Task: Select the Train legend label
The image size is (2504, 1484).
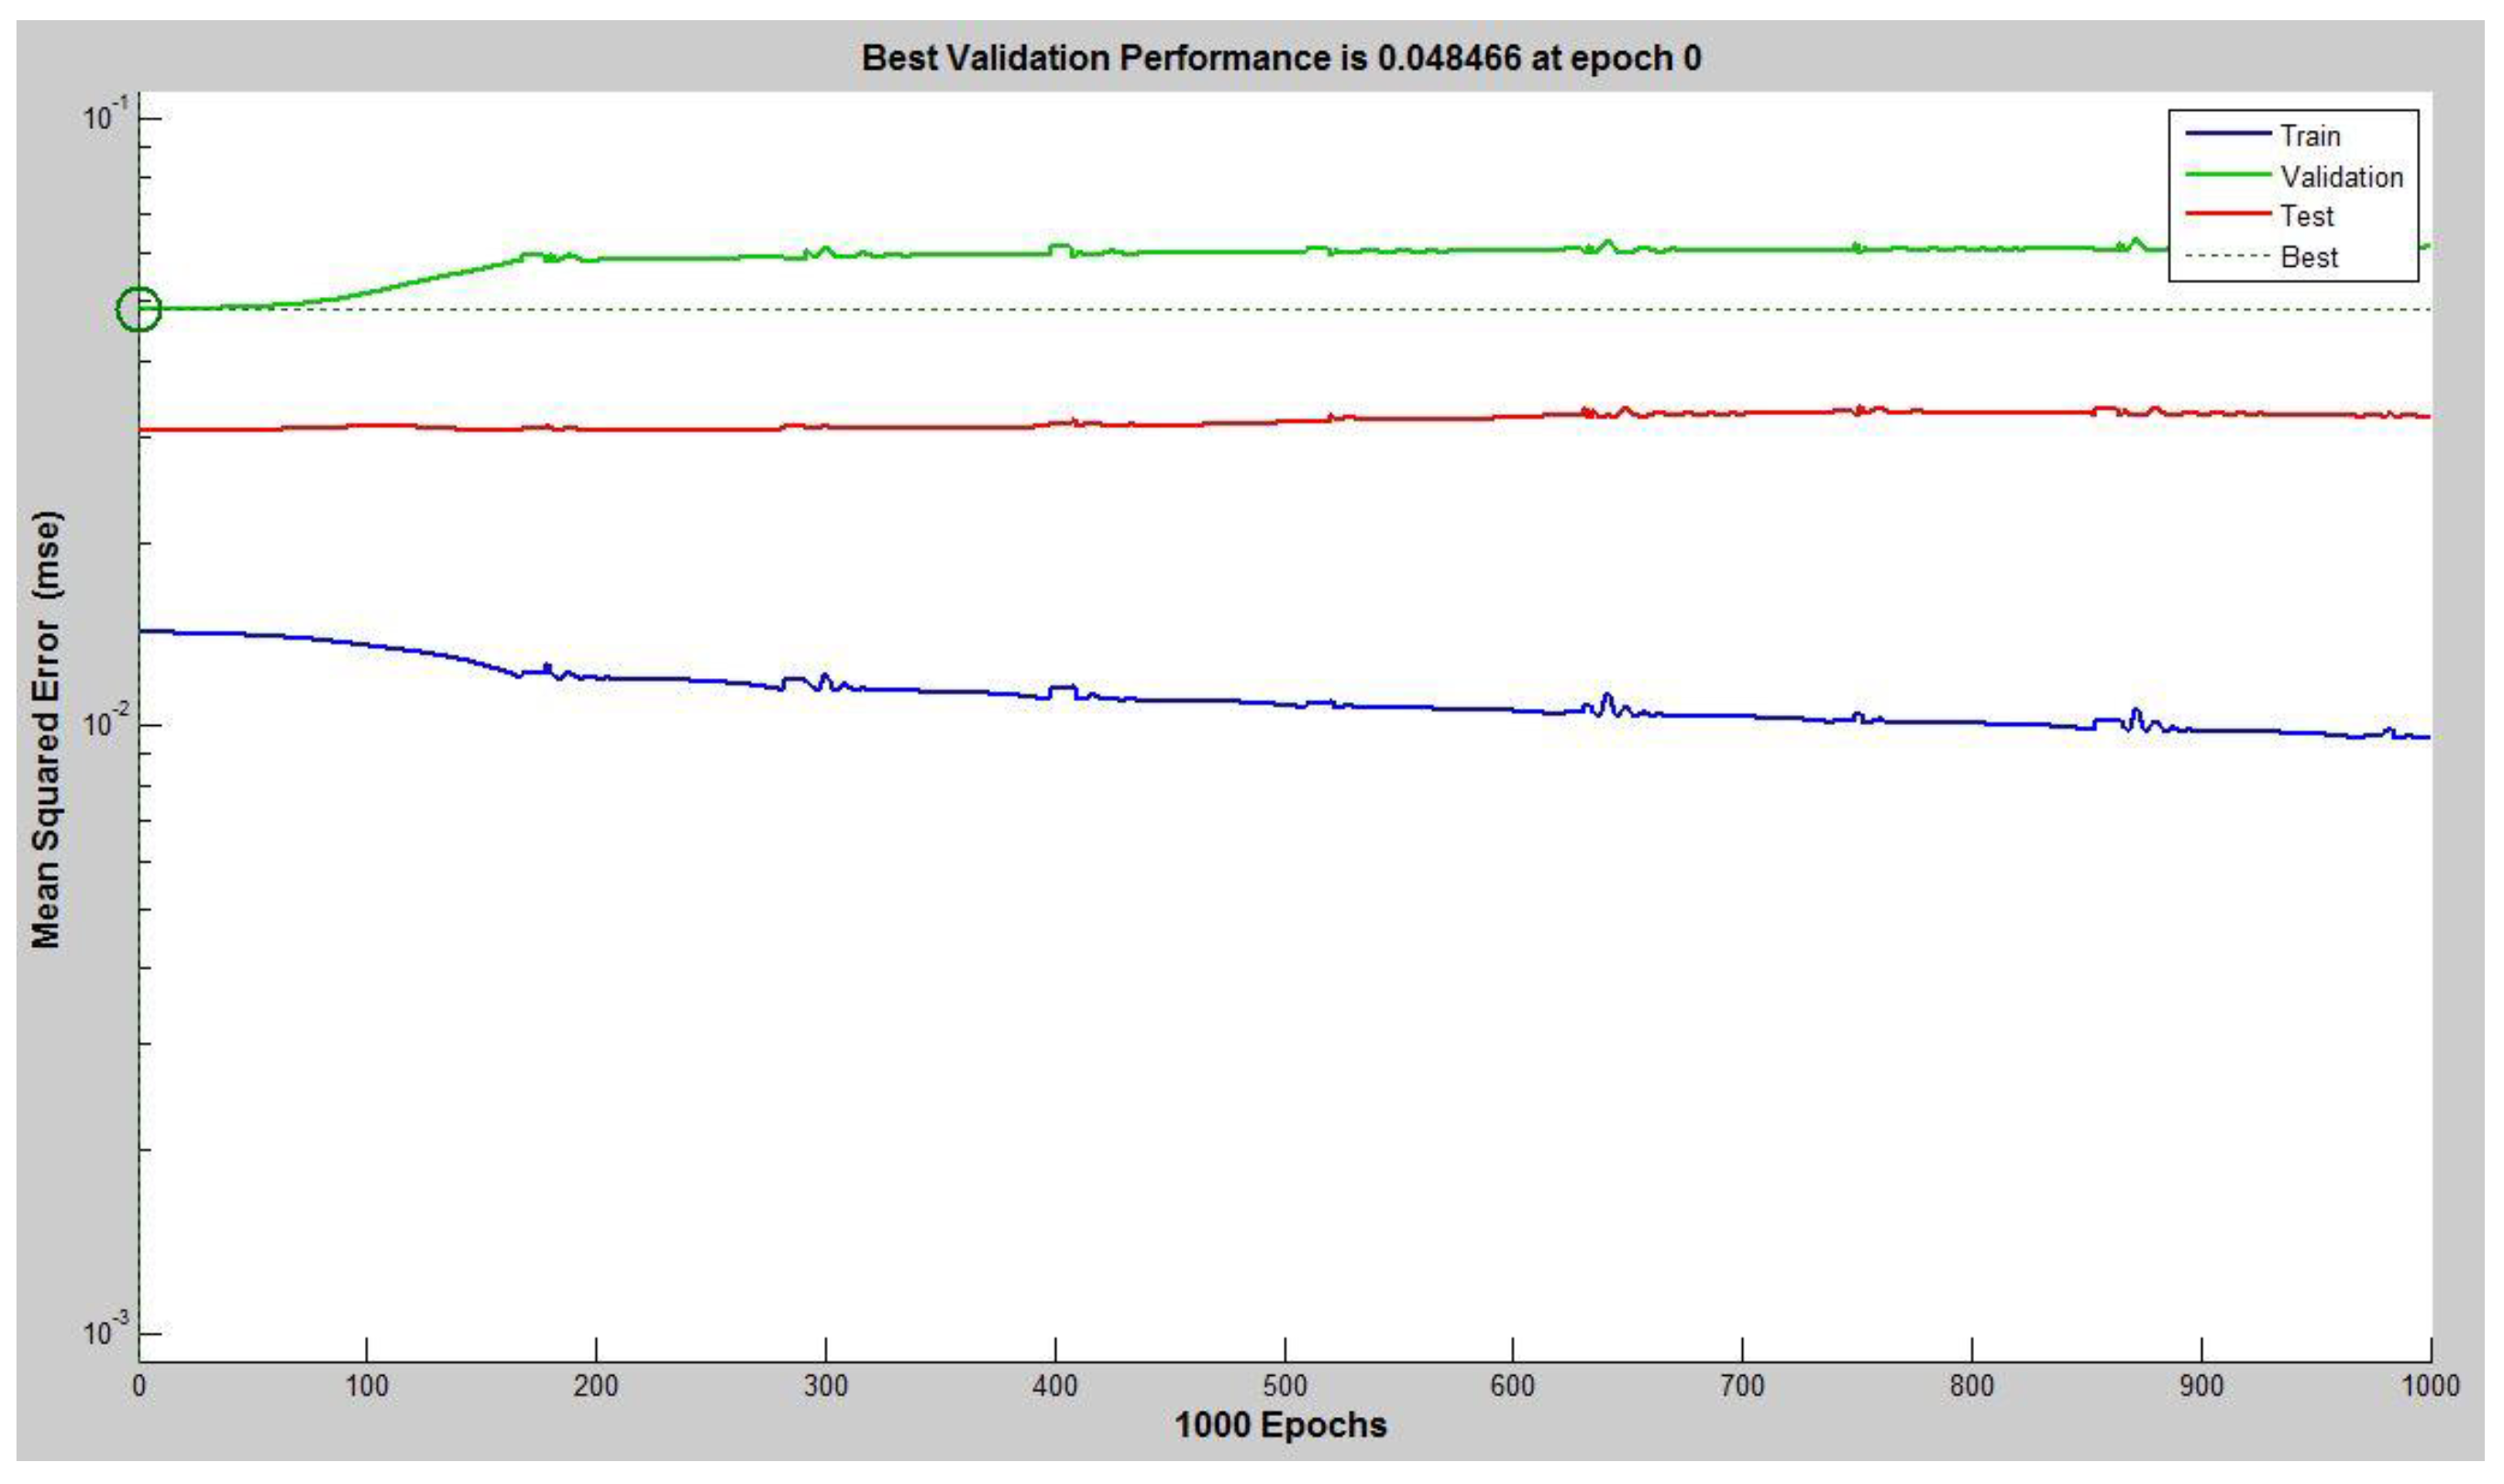Action: (2309, 135)
